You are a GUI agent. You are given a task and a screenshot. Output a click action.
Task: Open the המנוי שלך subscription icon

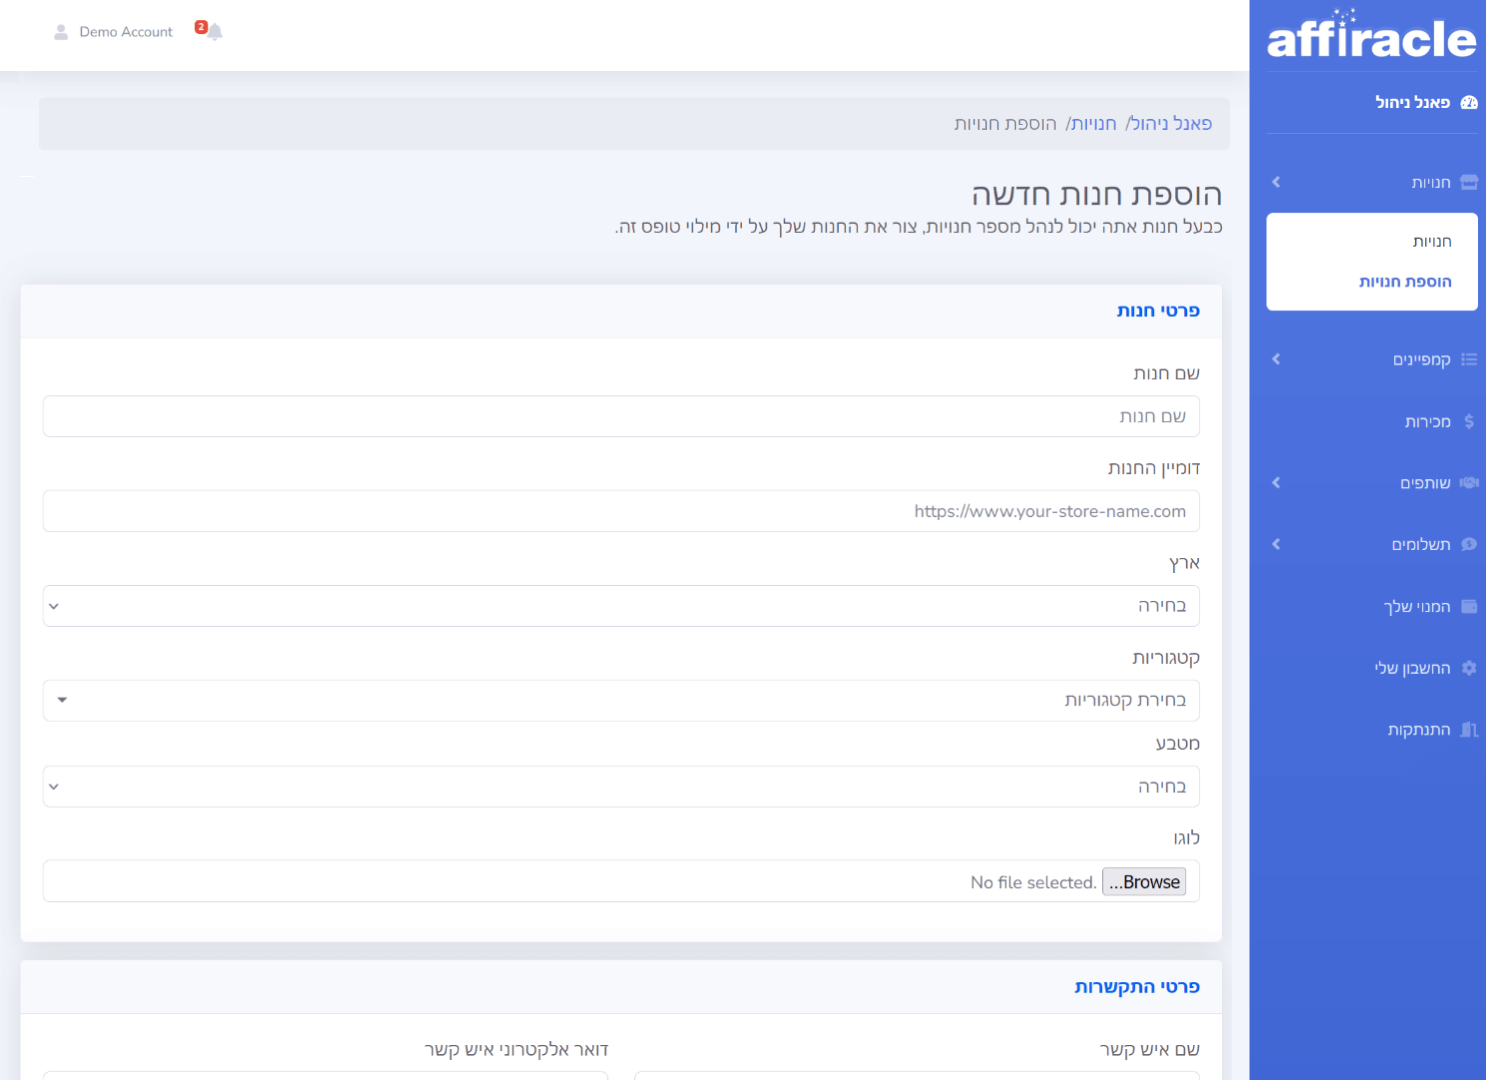1468,606
